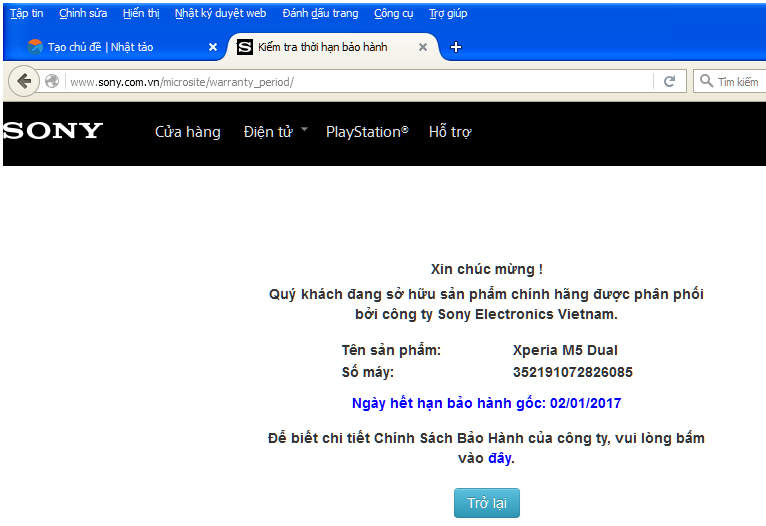Click the SONY logo
This screenshot has width=766, height=526.
tap(53, 131)
